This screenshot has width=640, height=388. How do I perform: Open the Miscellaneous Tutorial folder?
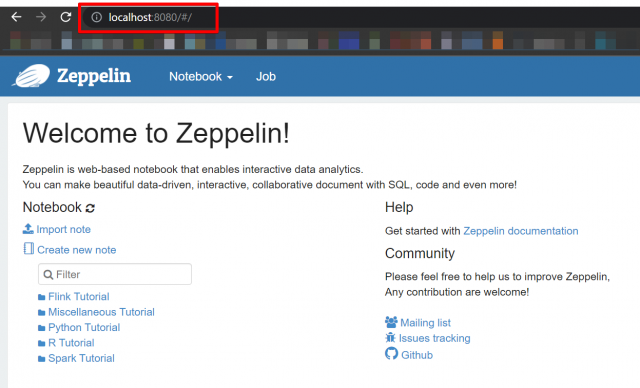pyautogui.click(x=101, y=312)
